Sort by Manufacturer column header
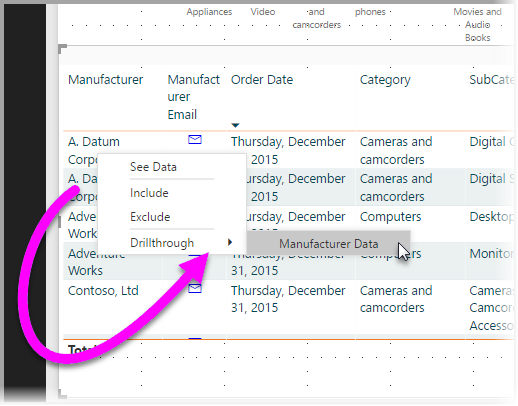518x406 pixels. point(105,80)
